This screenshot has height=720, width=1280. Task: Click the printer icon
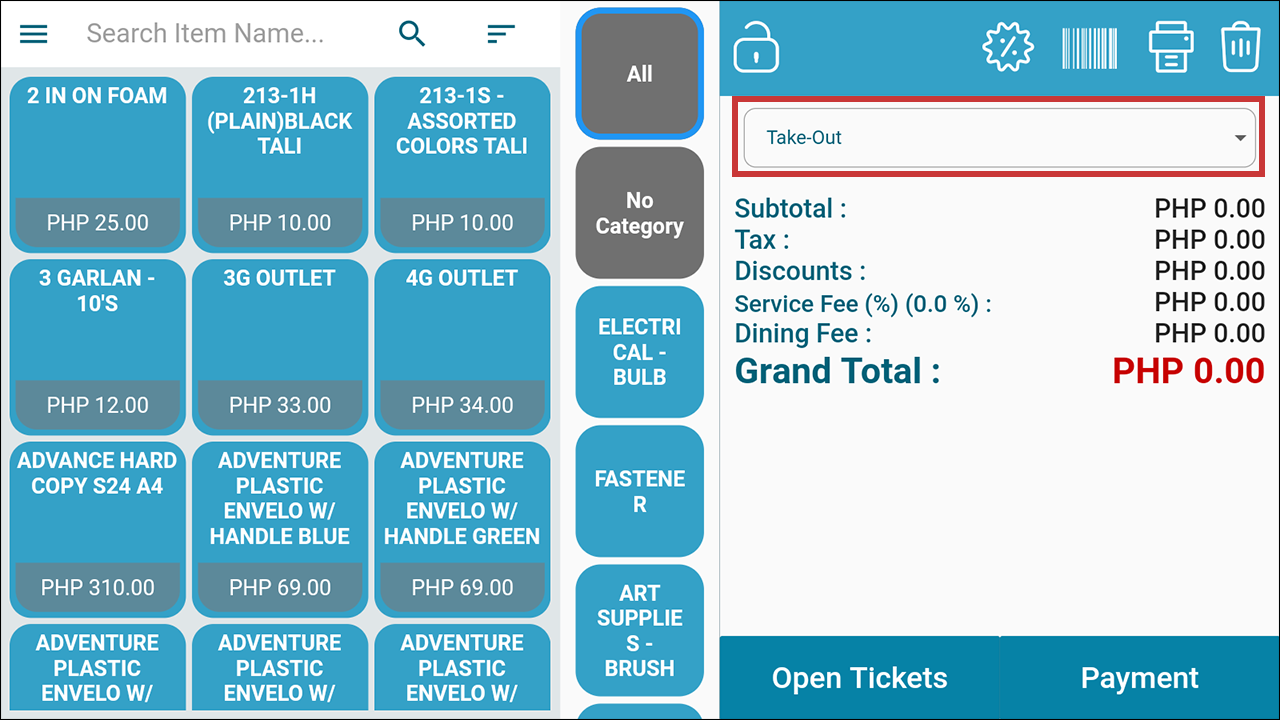click(x=1171, y=48)
